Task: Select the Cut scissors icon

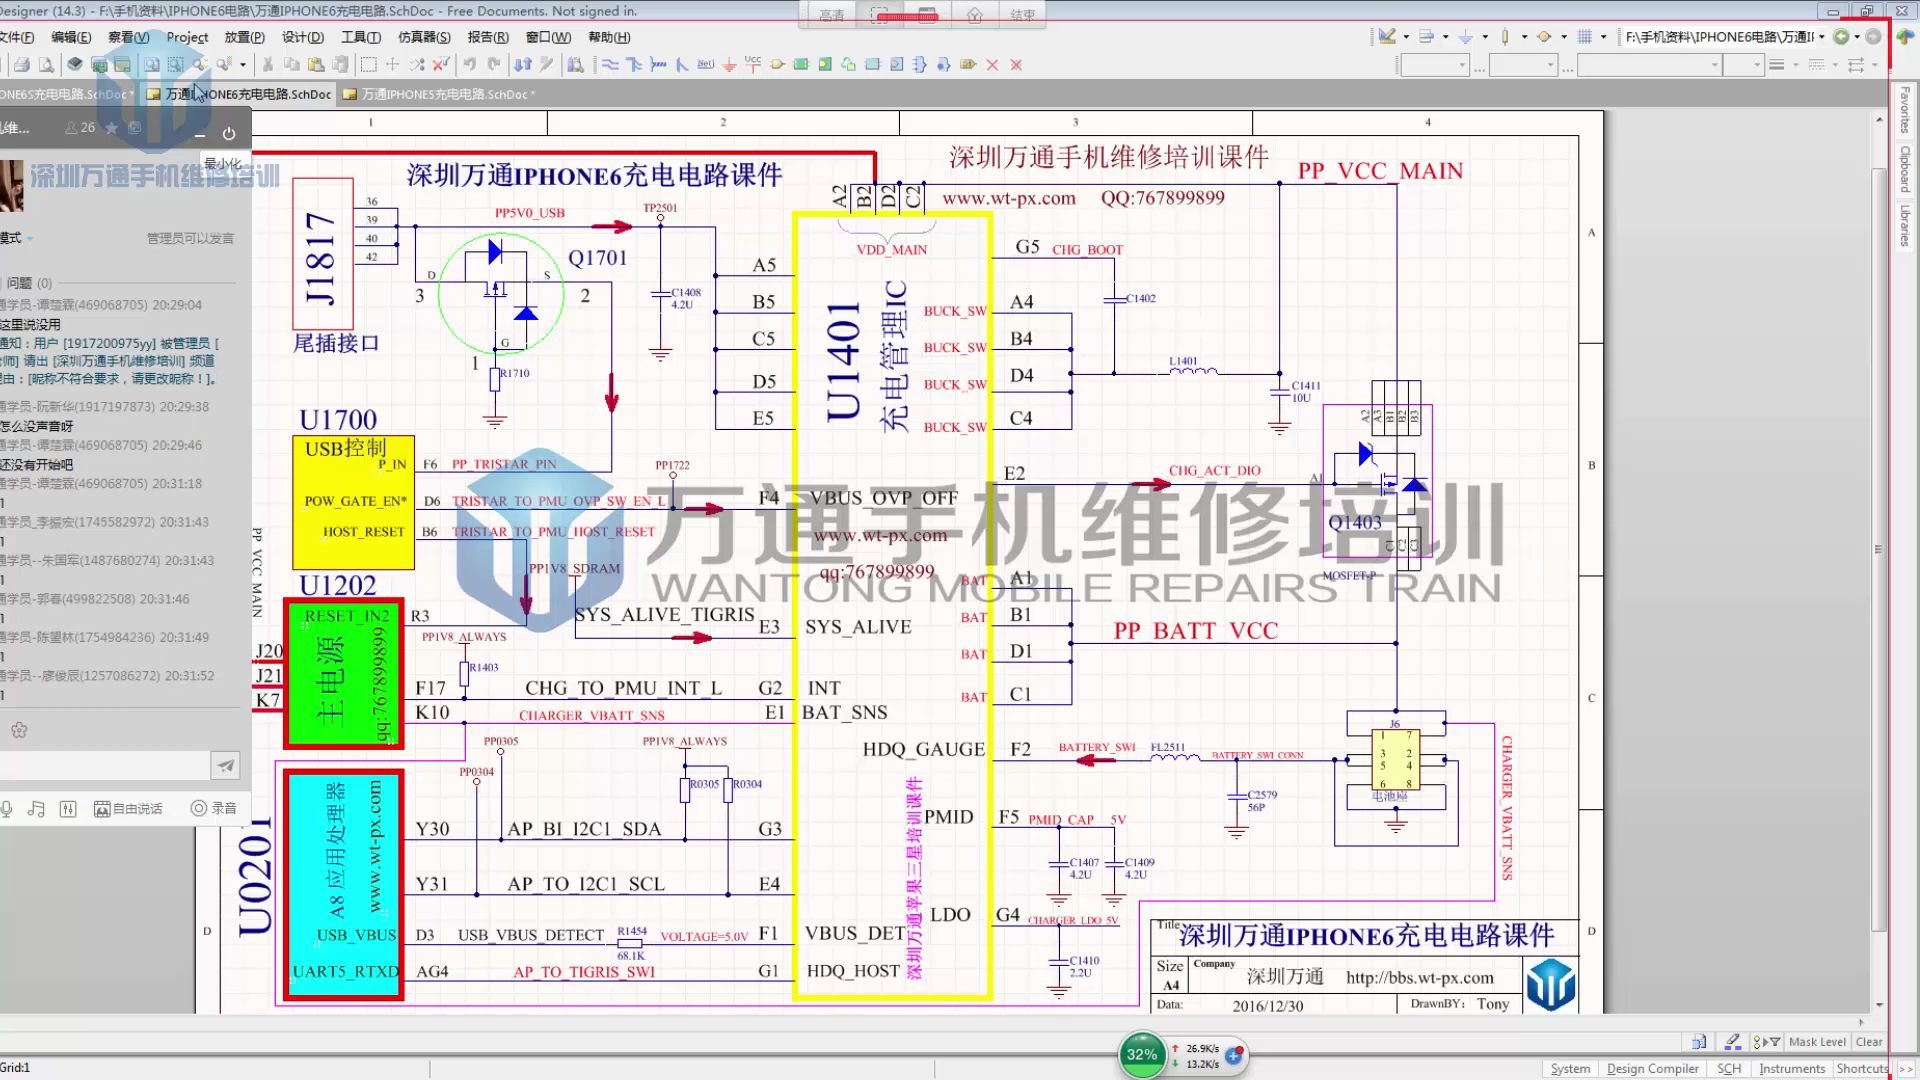Action: (267, 65)
